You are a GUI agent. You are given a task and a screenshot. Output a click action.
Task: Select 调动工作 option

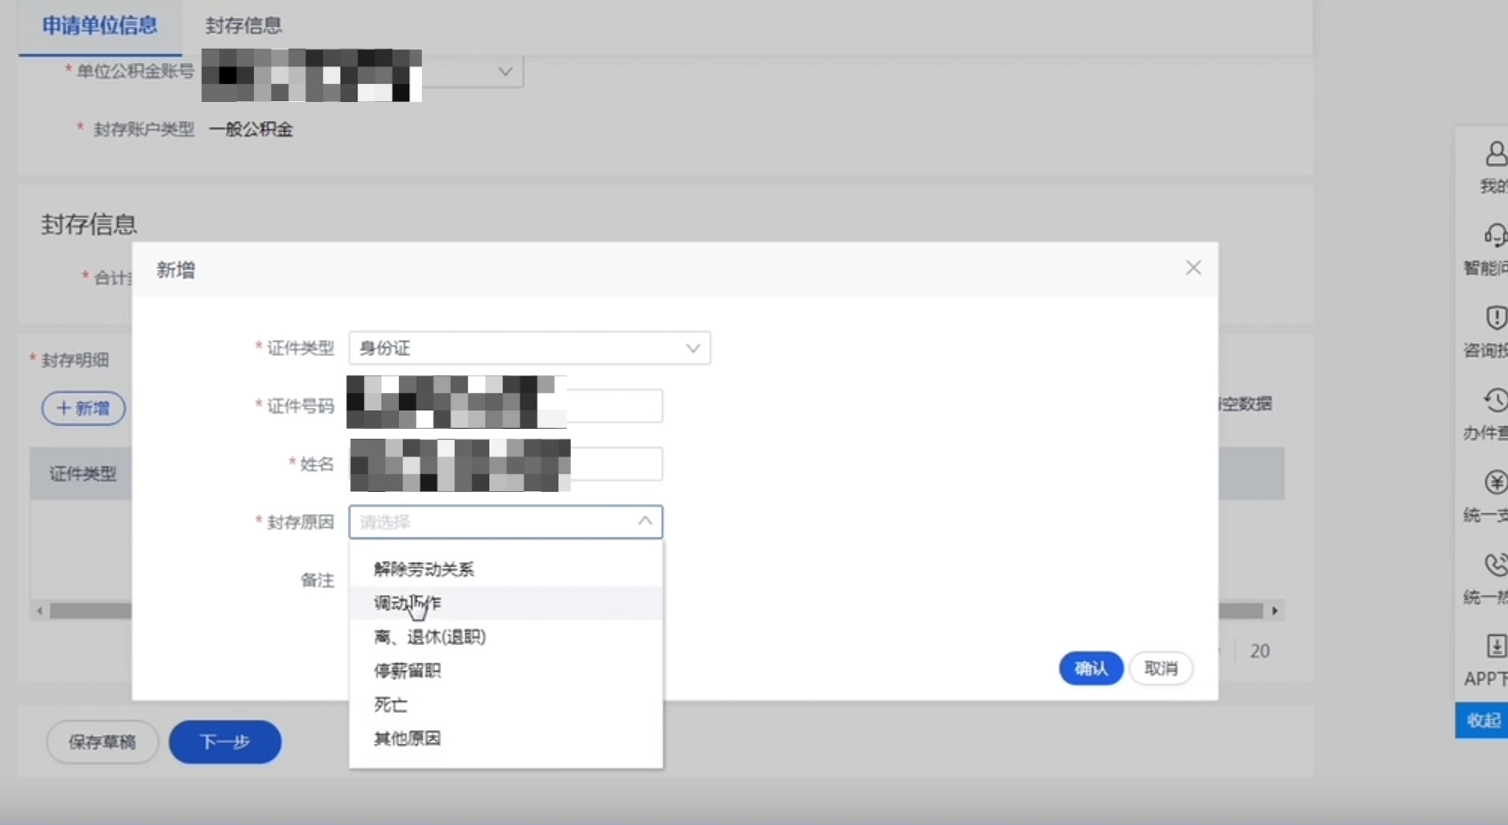(x=505, y=603)
